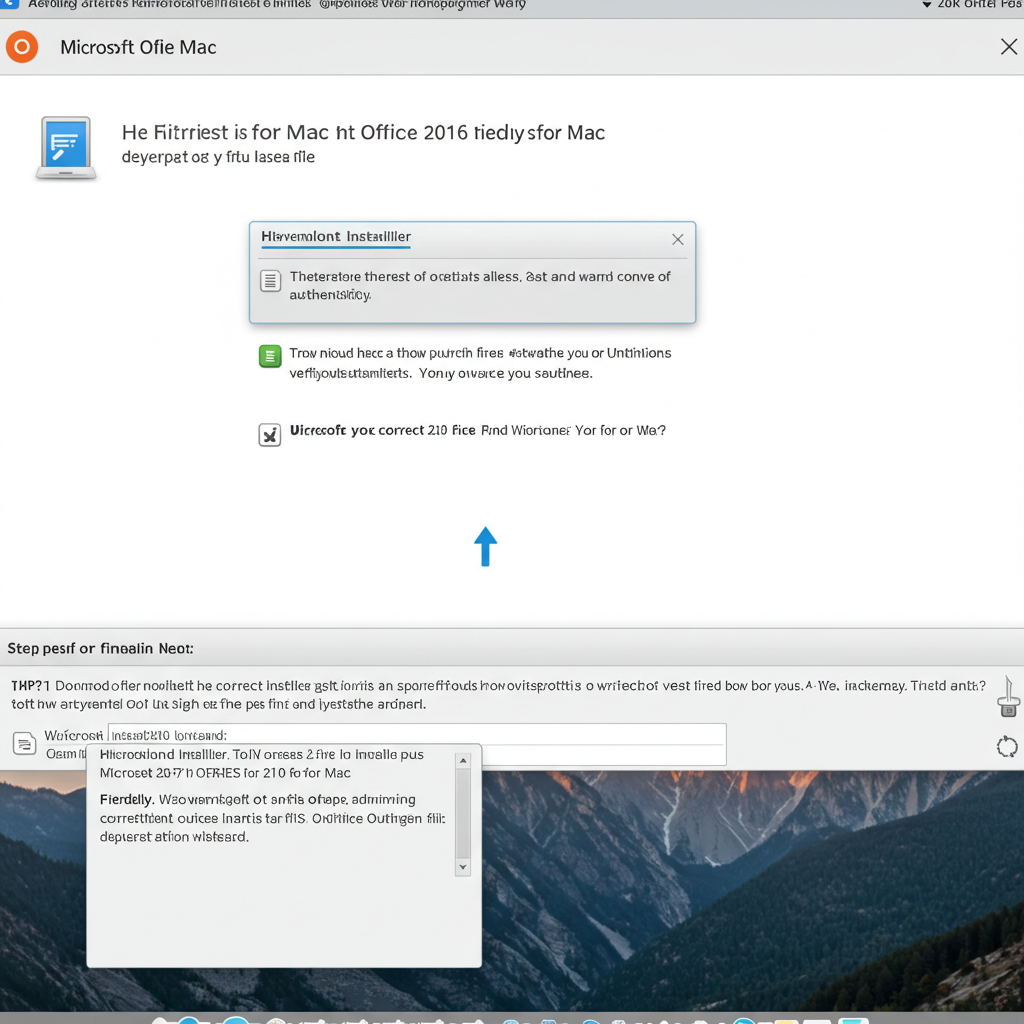Viewport: 1024px width, 1024px height.
Task: Open the 20k Ohtel dropdown at top right
Action: pyautogui.click(x=972, y=5)
